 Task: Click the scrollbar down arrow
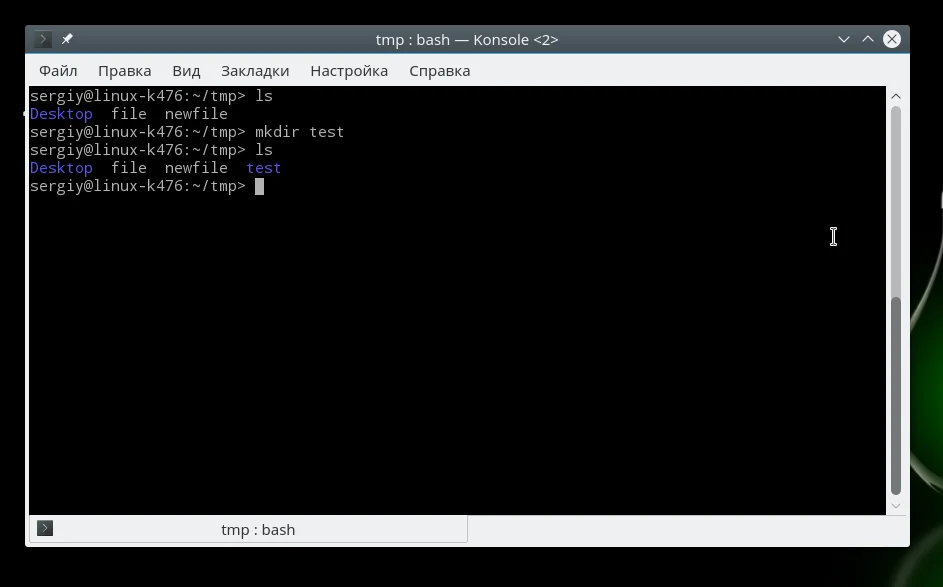(x=895, y=506)
